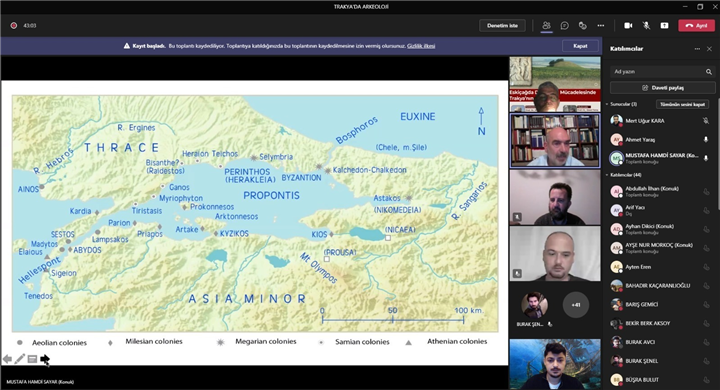Go back with the left slide arrow
720x390 pixels.
coord(7,359)
